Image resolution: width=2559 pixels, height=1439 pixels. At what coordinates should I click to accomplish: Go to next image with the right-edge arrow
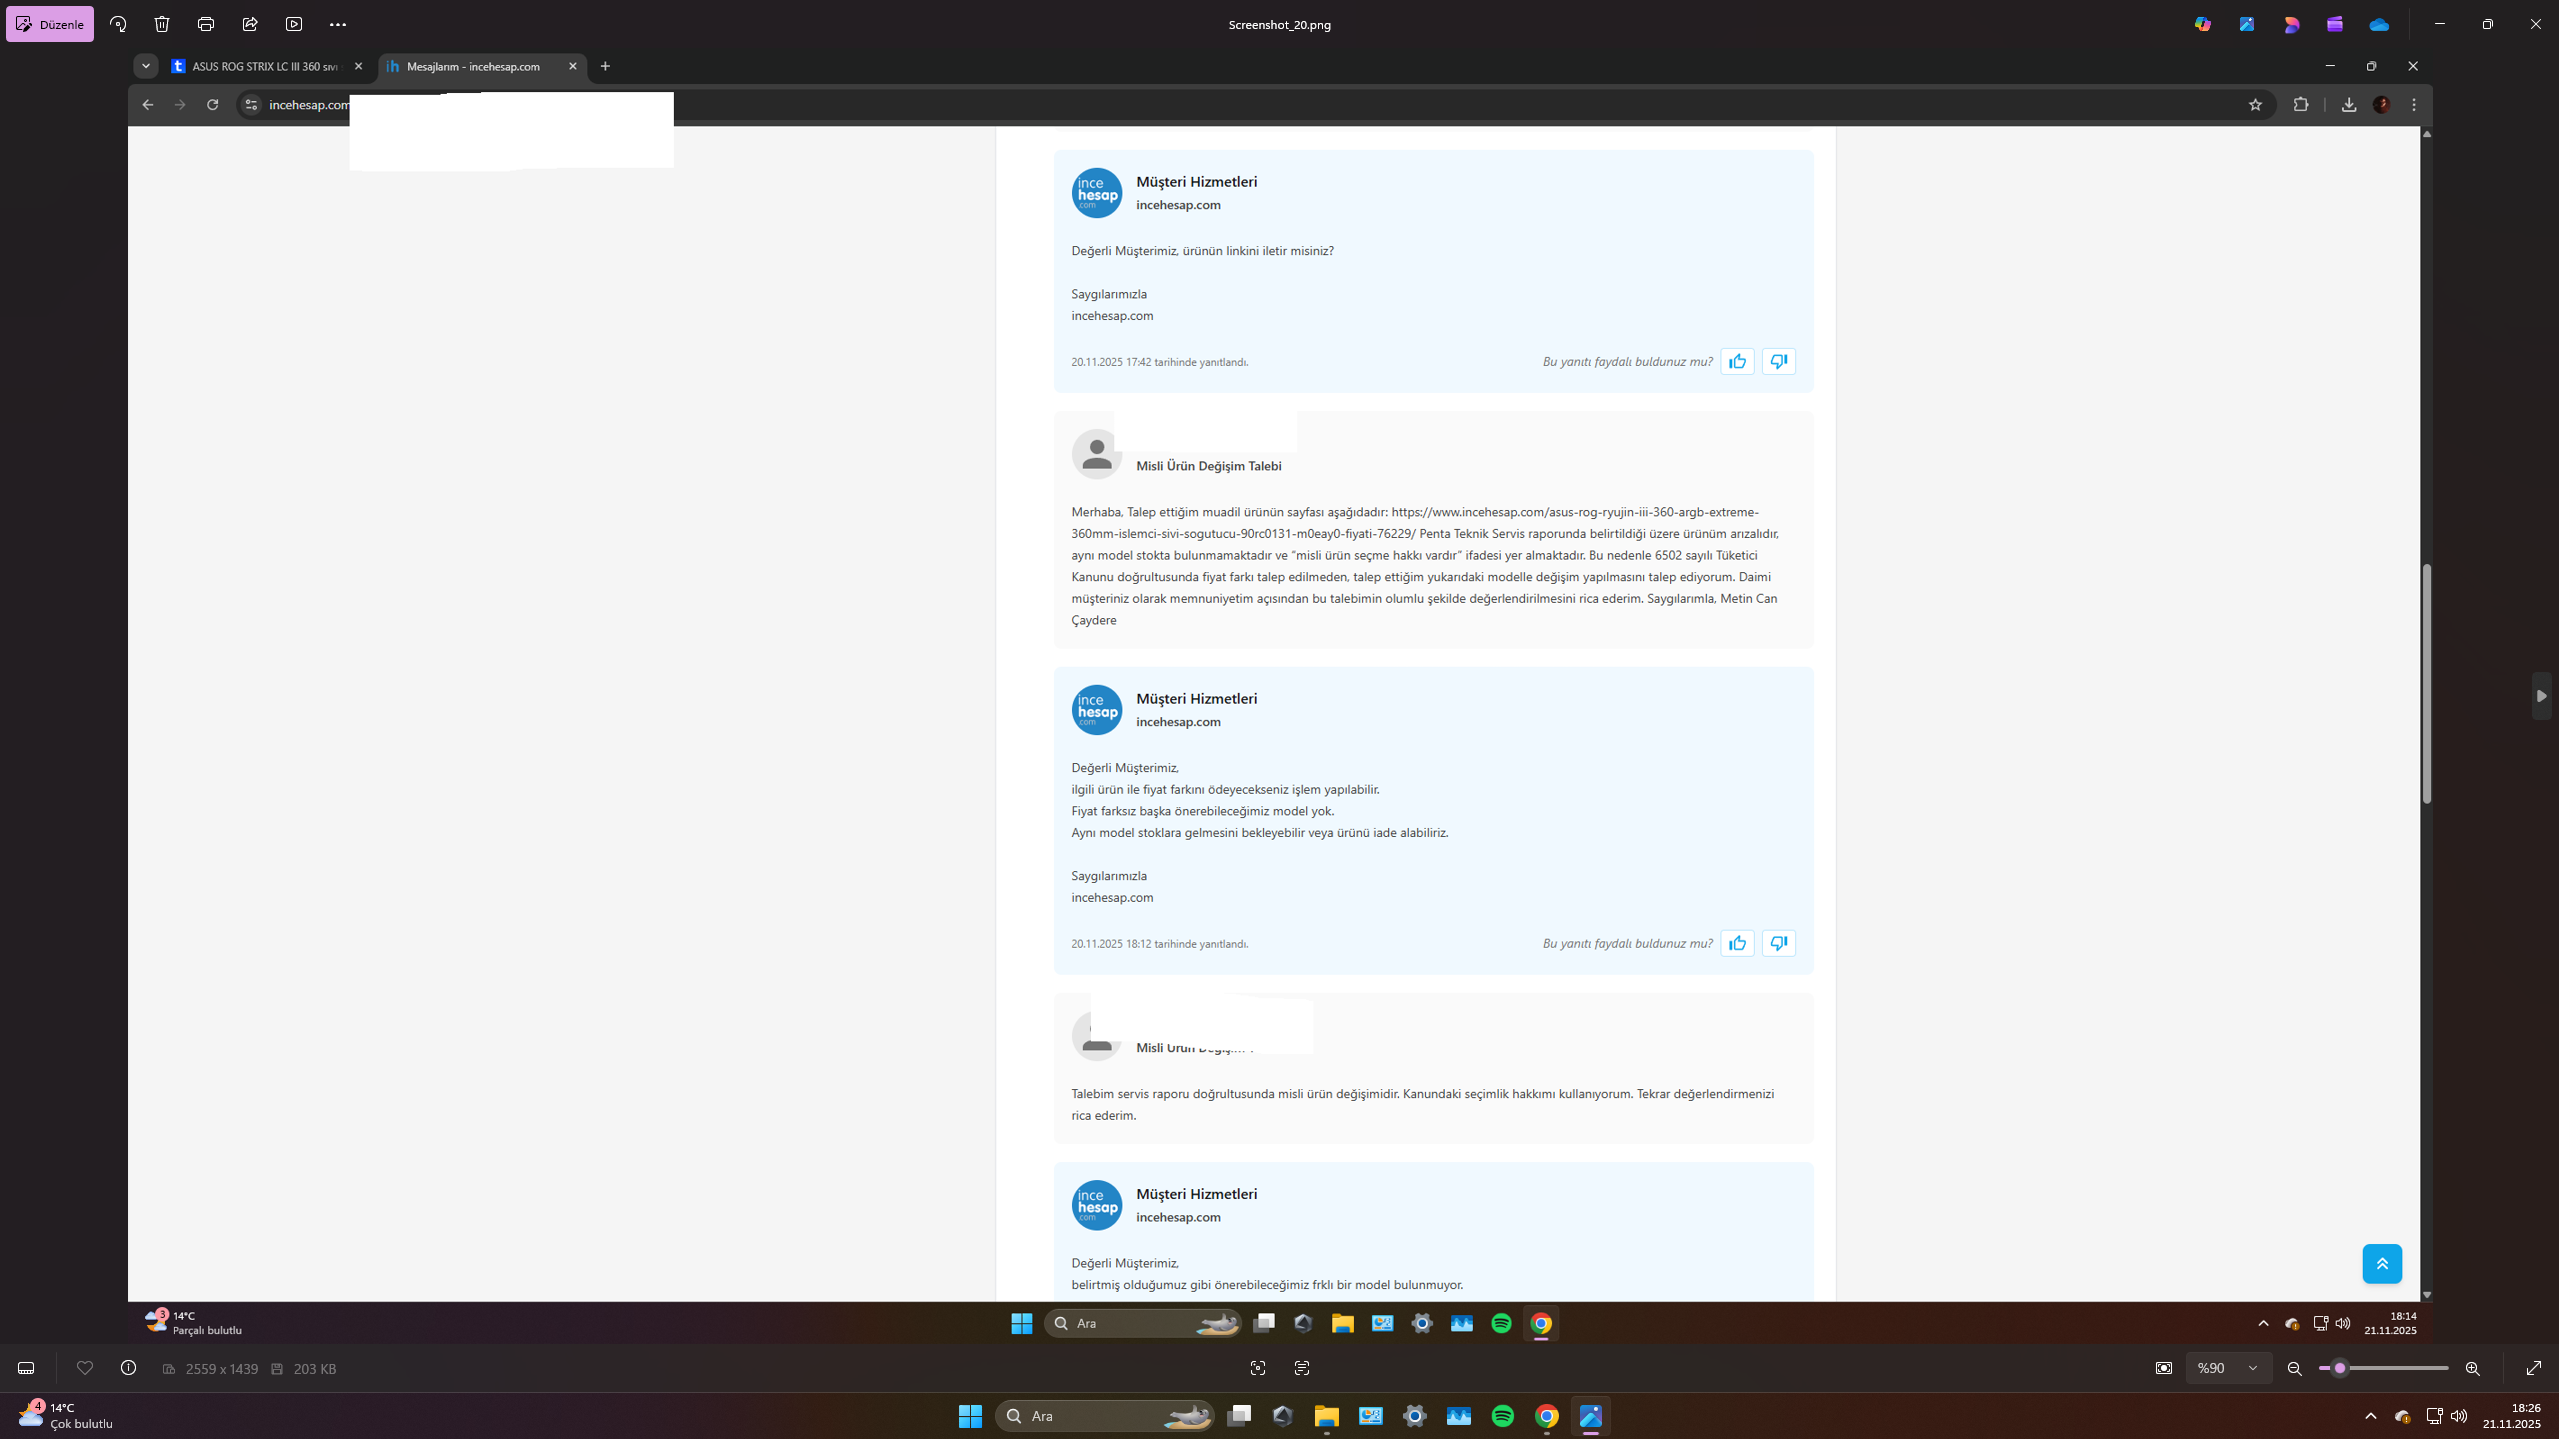(x=2541, y=696)
